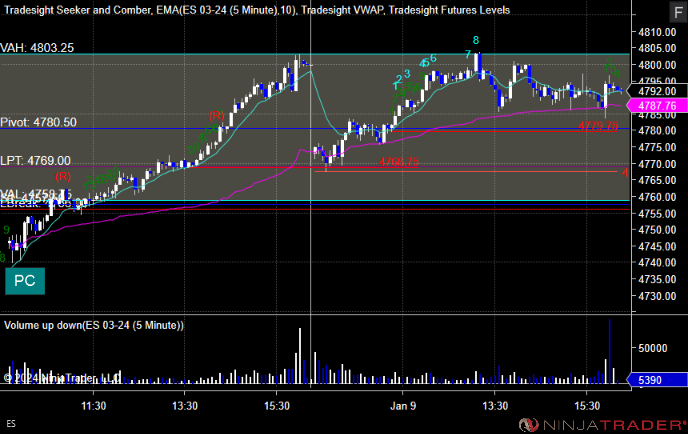Click the indicator title text at chart top

[257, 10]
